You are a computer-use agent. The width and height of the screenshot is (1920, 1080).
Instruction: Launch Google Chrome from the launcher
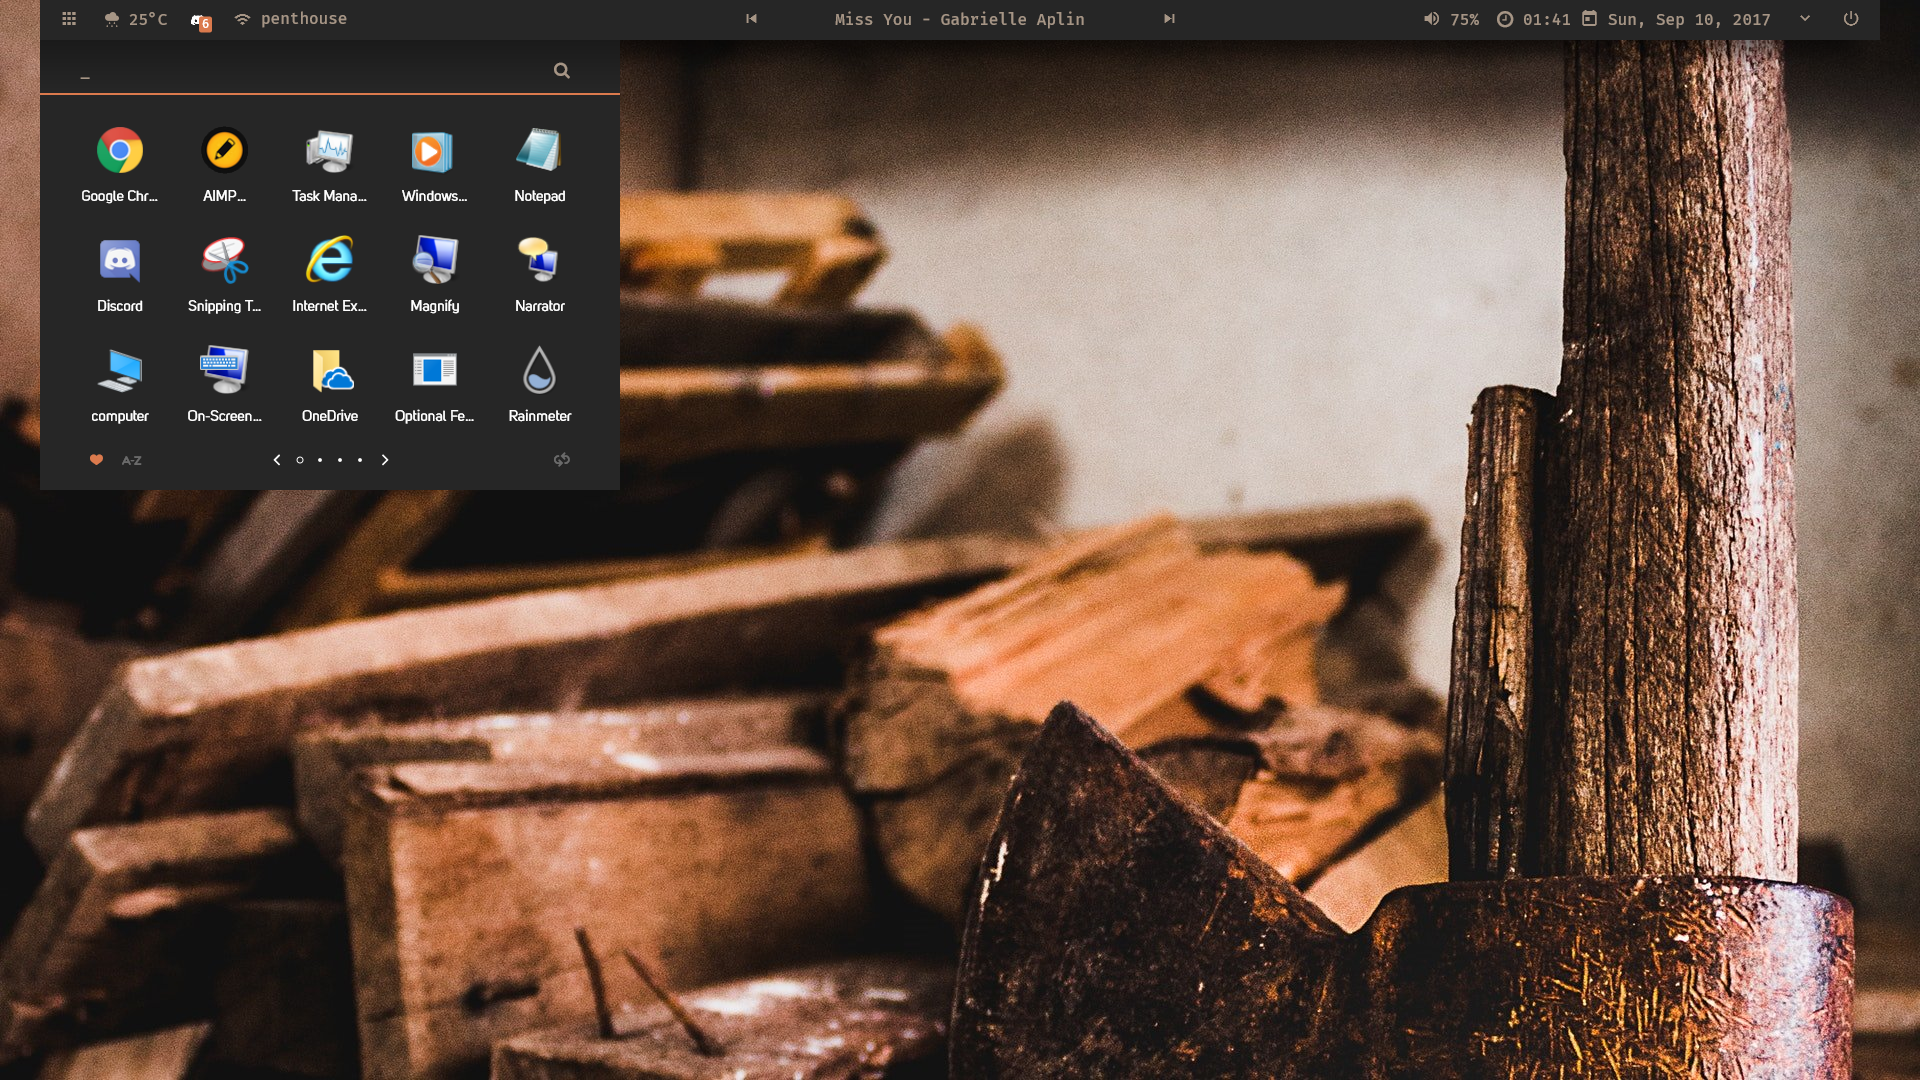pyautogui.click(x=119, y=152)
